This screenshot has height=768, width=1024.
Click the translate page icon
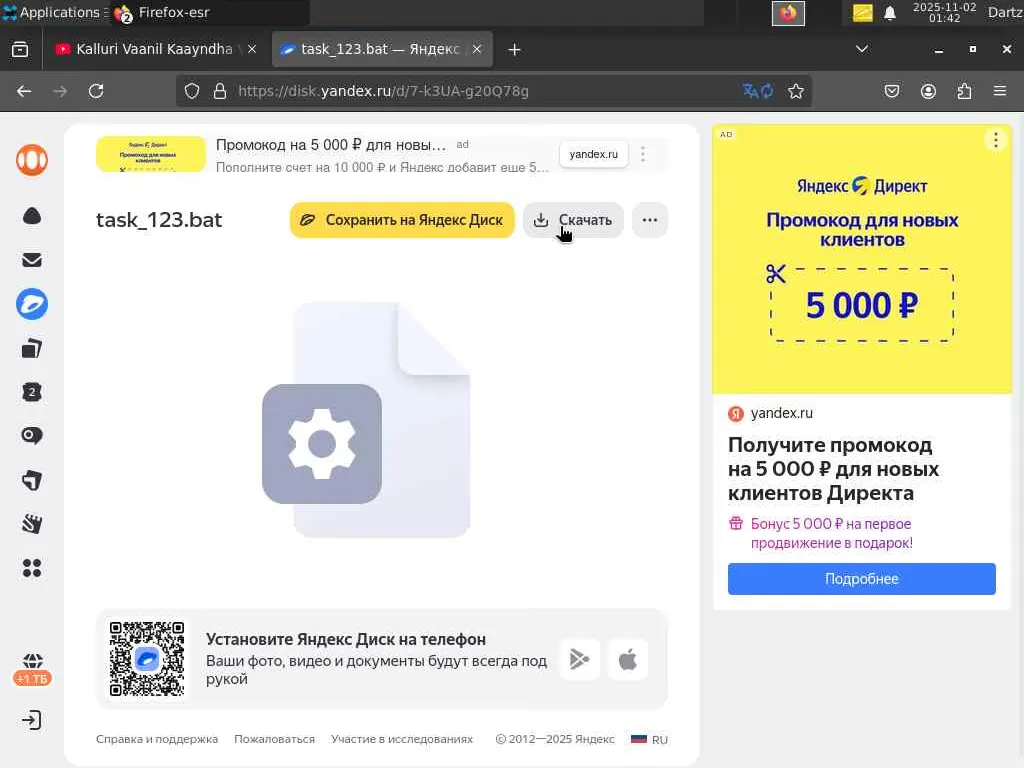coord(758,91)
